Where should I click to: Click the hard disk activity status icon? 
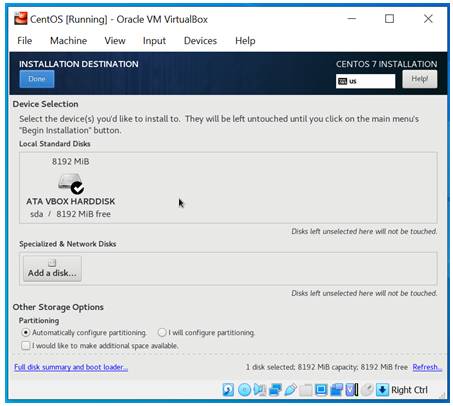pyautogui.click(x=228, y=390)
